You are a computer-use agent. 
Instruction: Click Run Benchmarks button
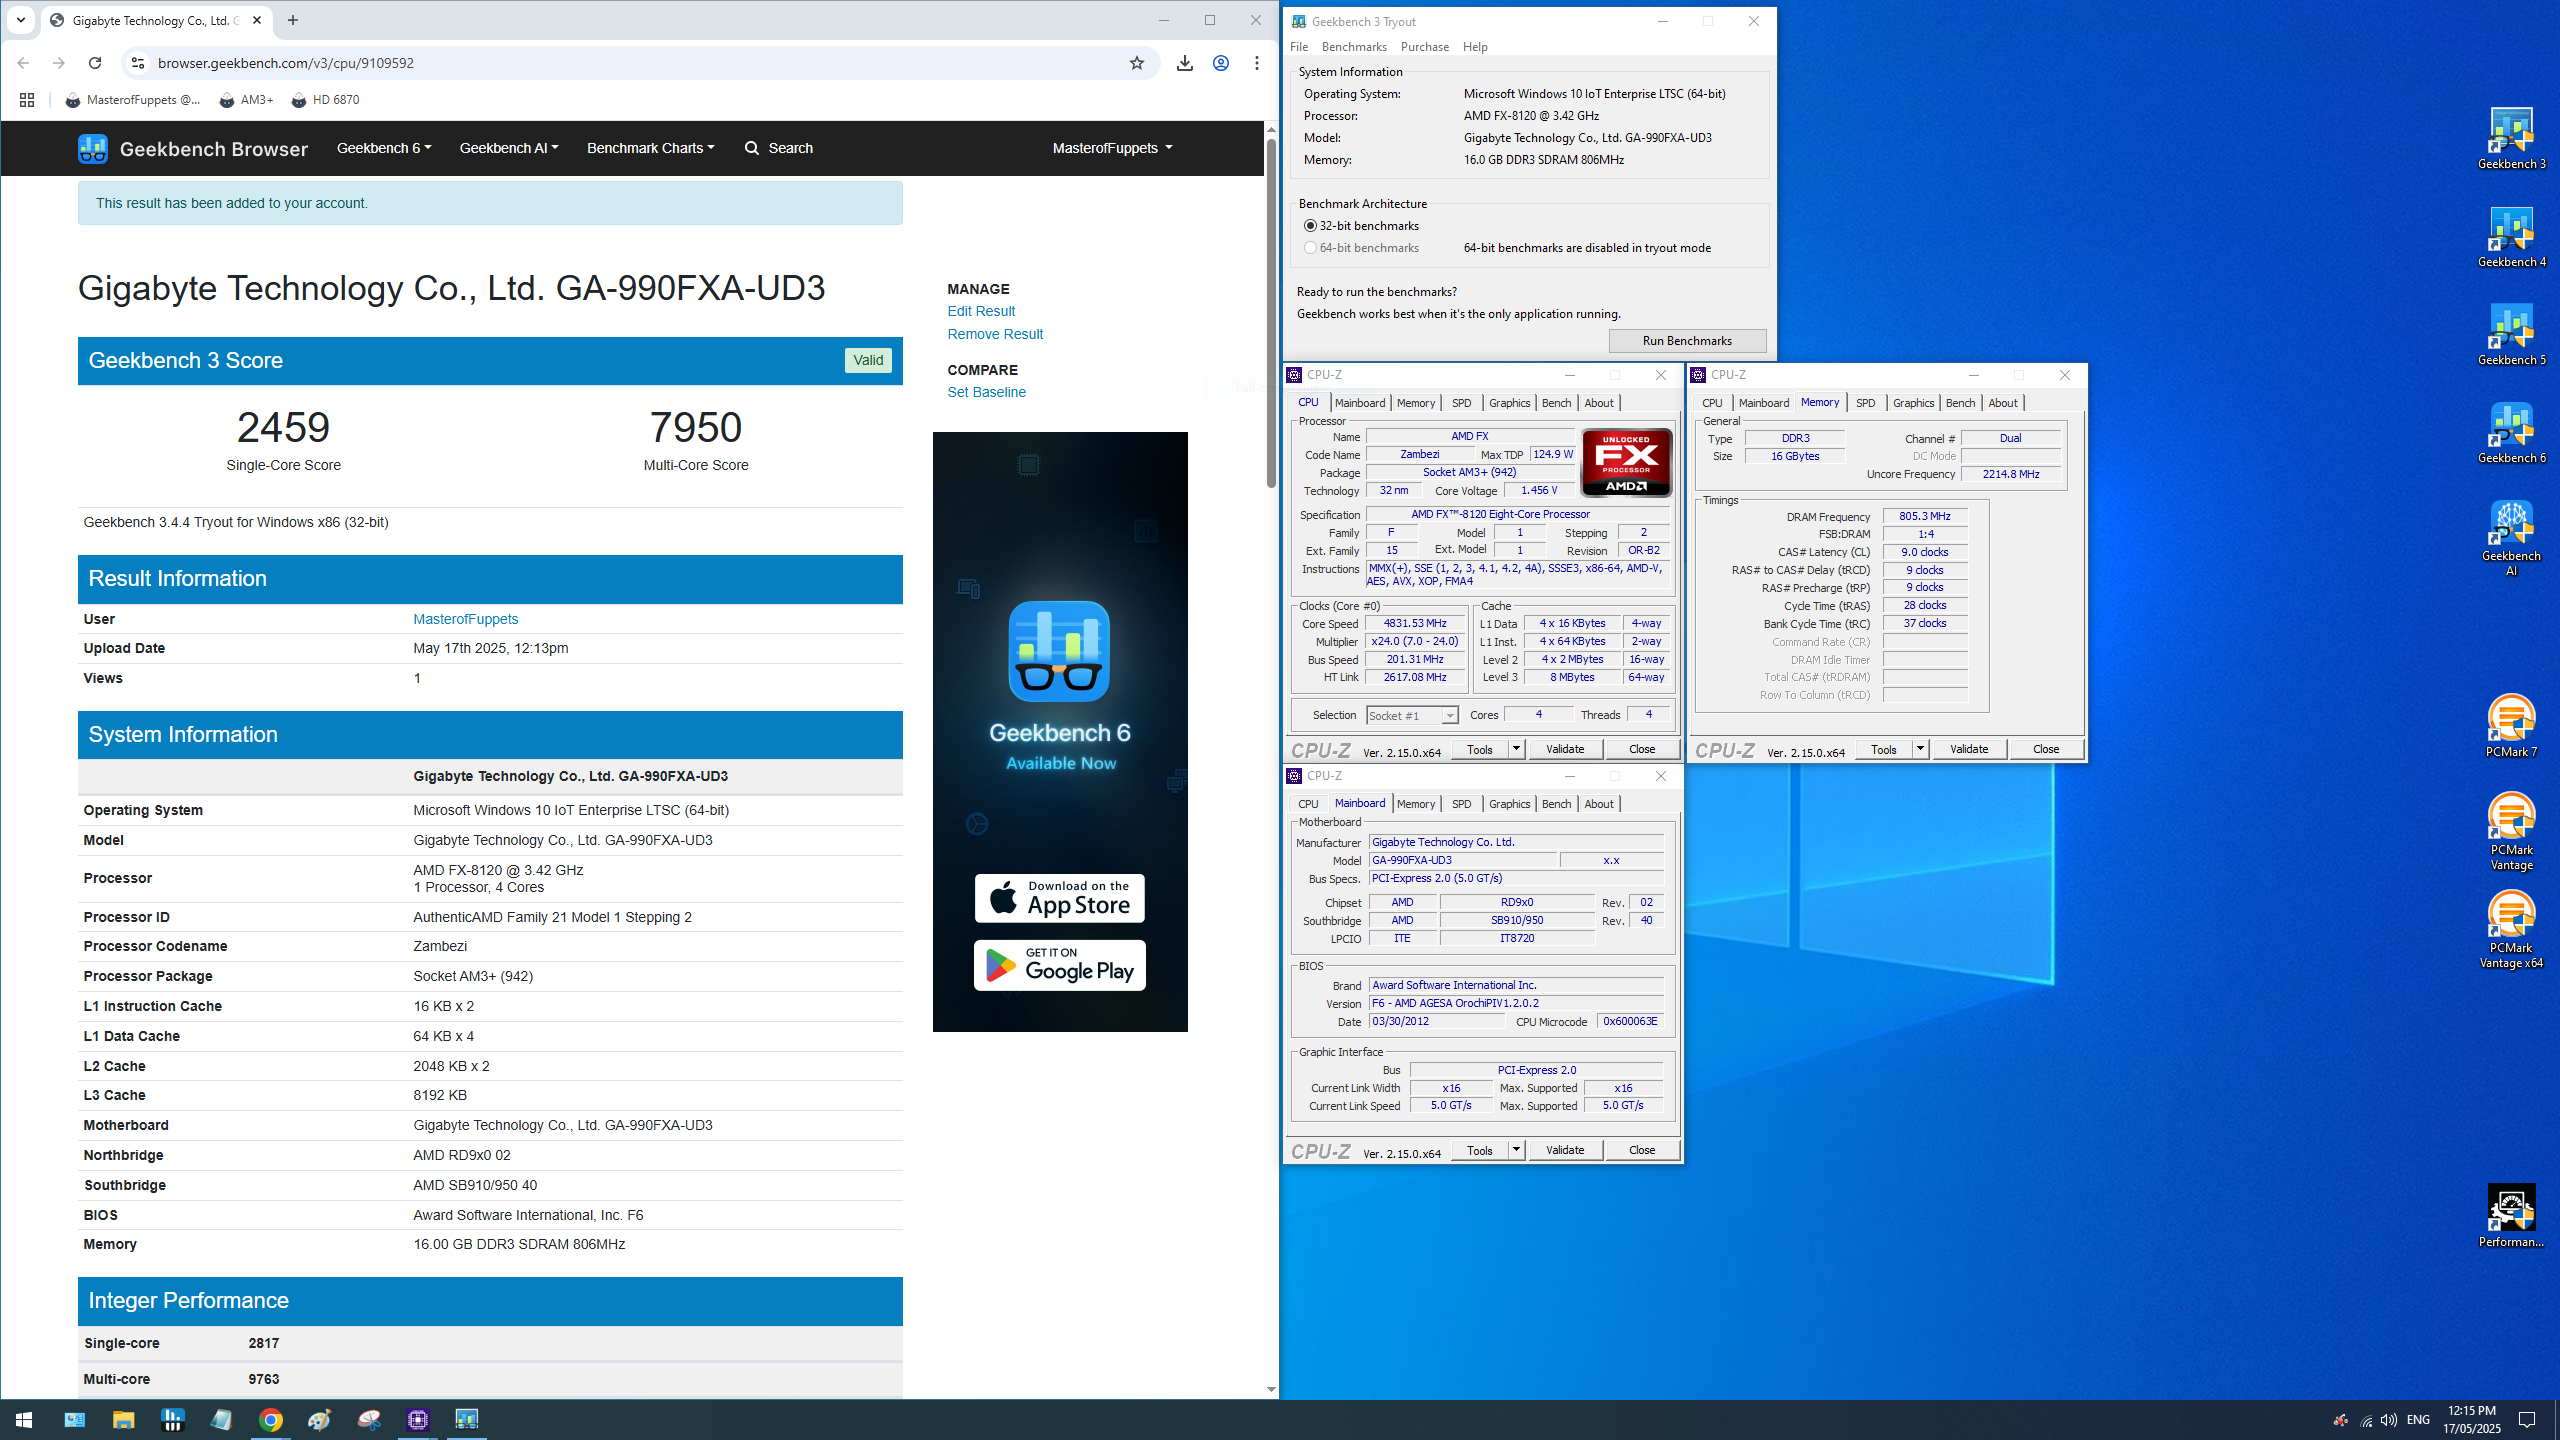click(x=1687, y=341)
